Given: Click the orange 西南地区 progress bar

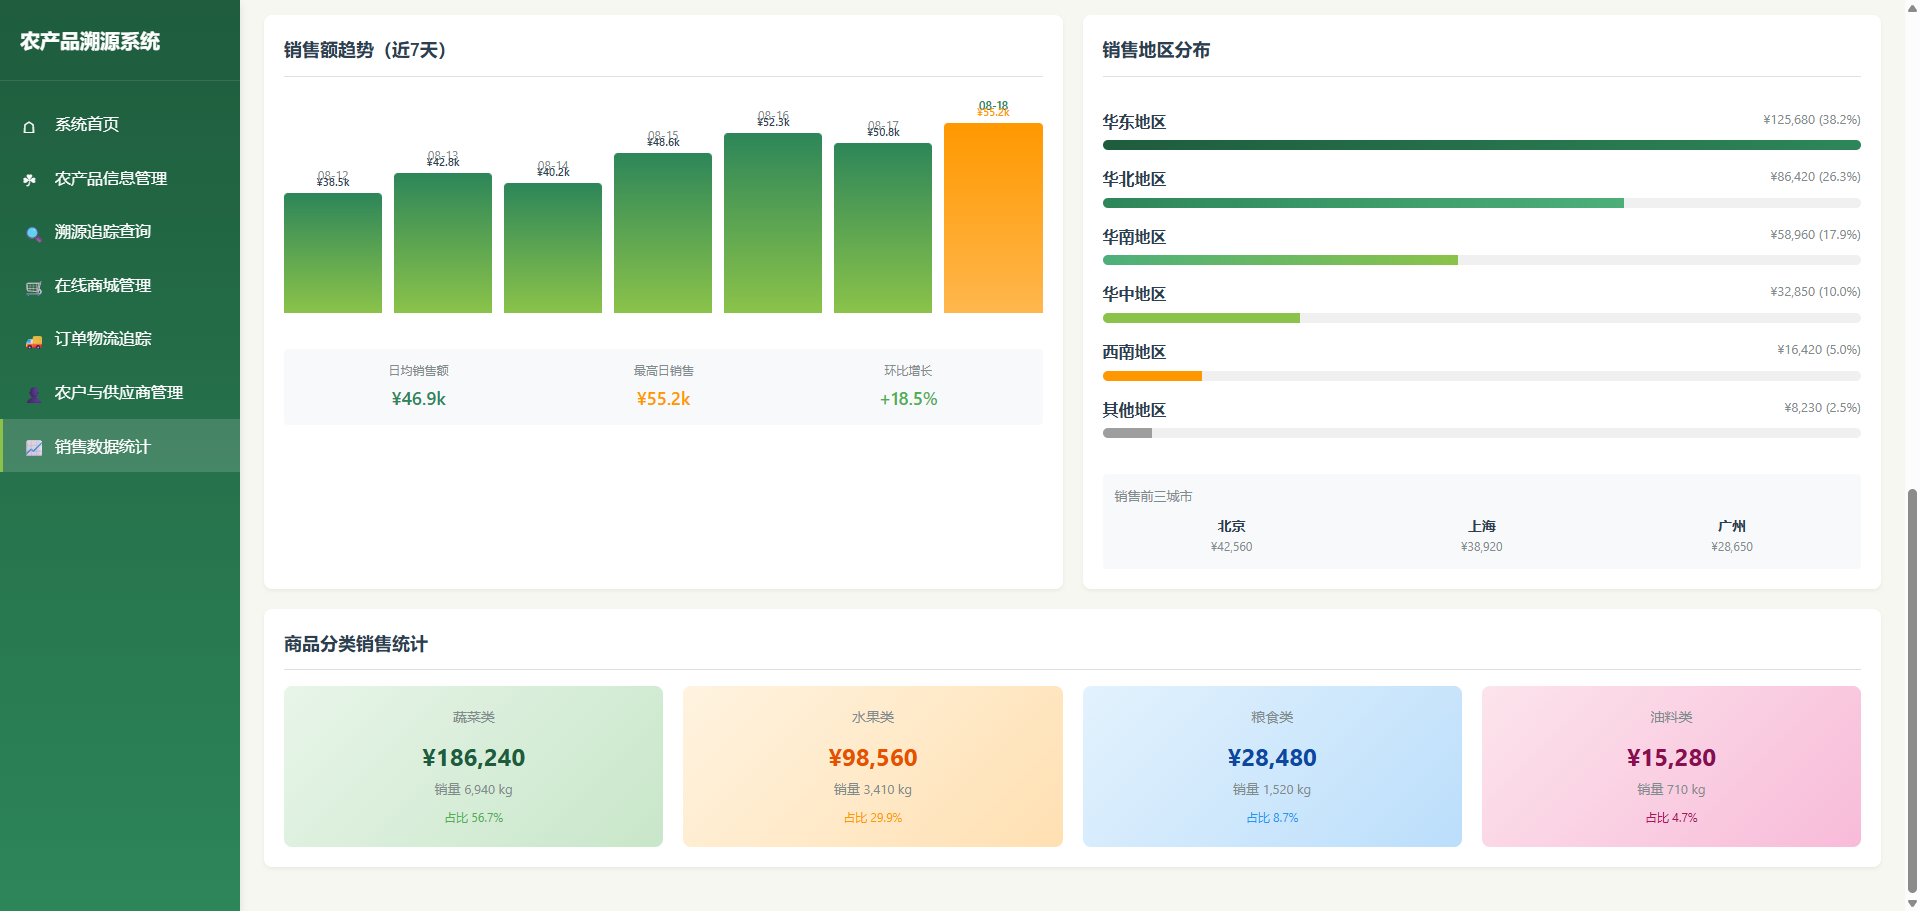Looking at the screenshot, I should point(1152,376).
